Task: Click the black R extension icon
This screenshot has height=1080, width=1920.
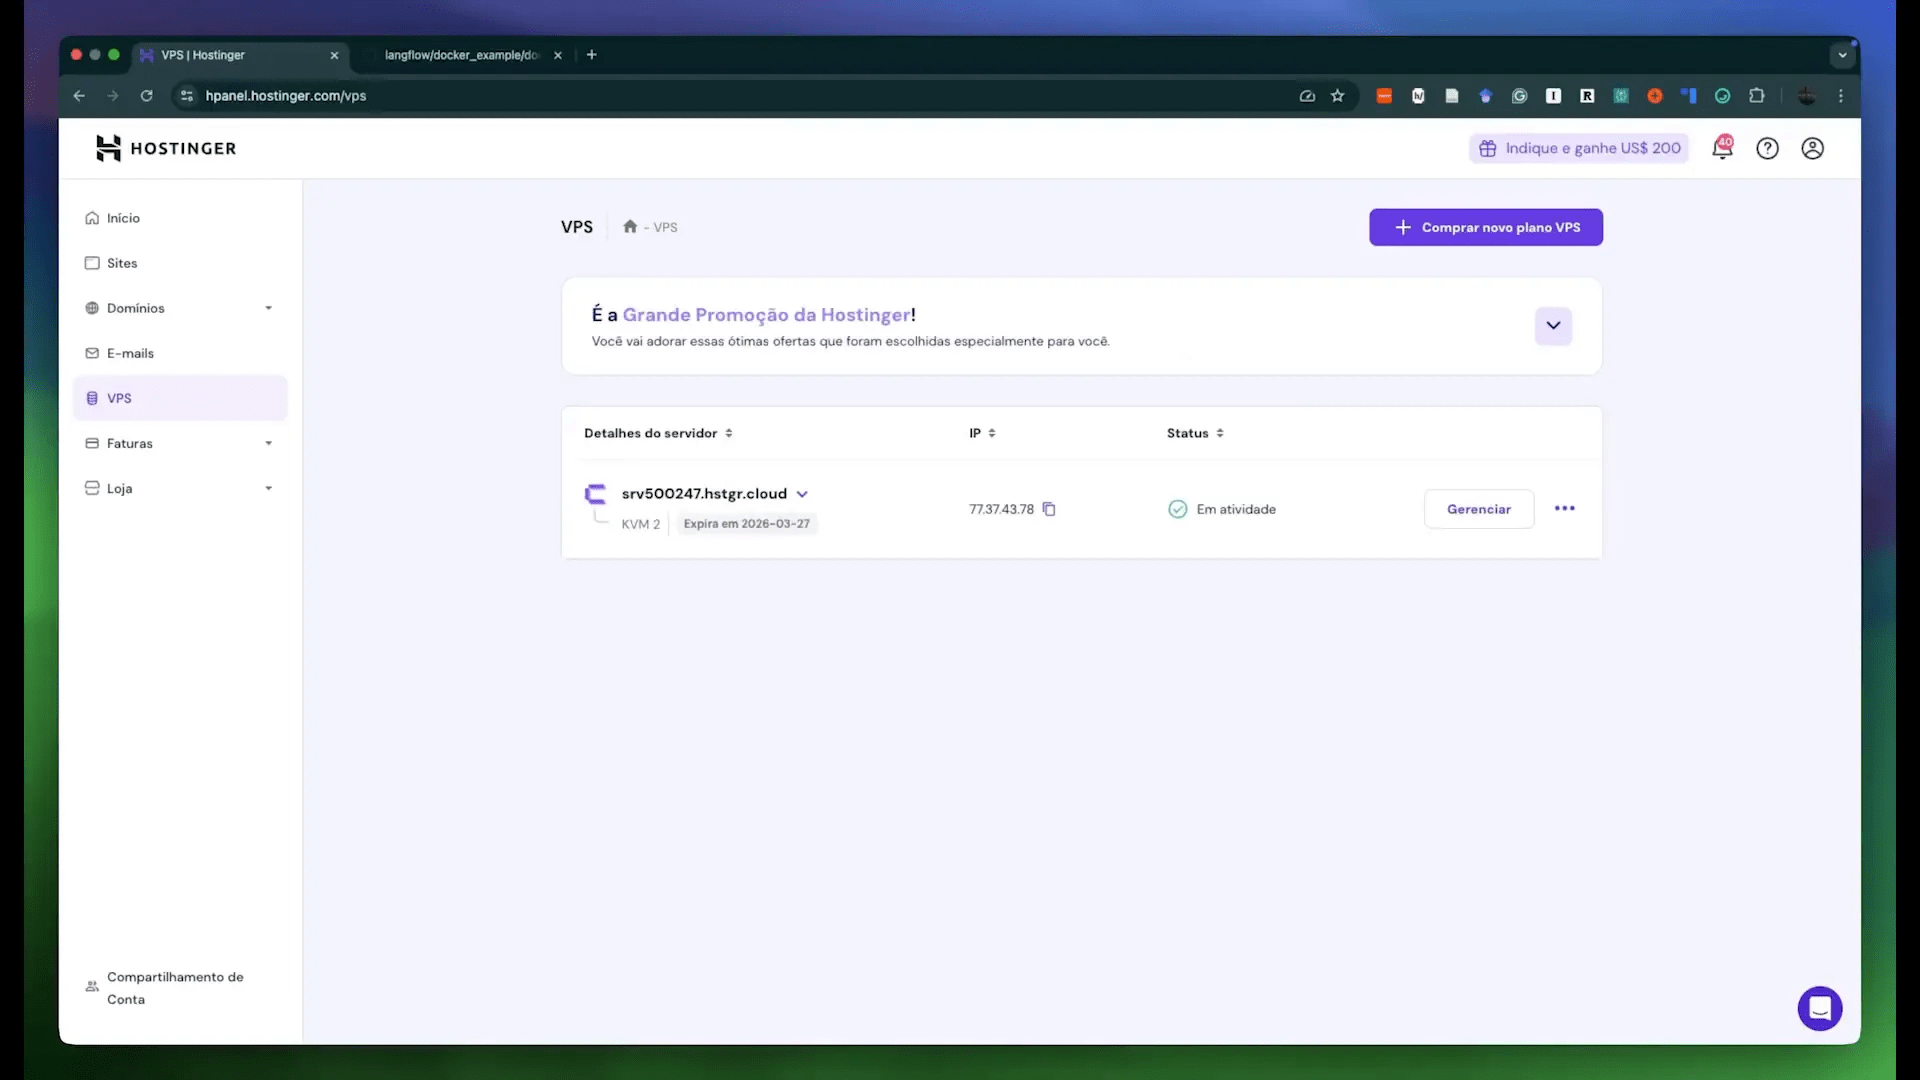Action: pyautogui.click(x=1587, y=96)
